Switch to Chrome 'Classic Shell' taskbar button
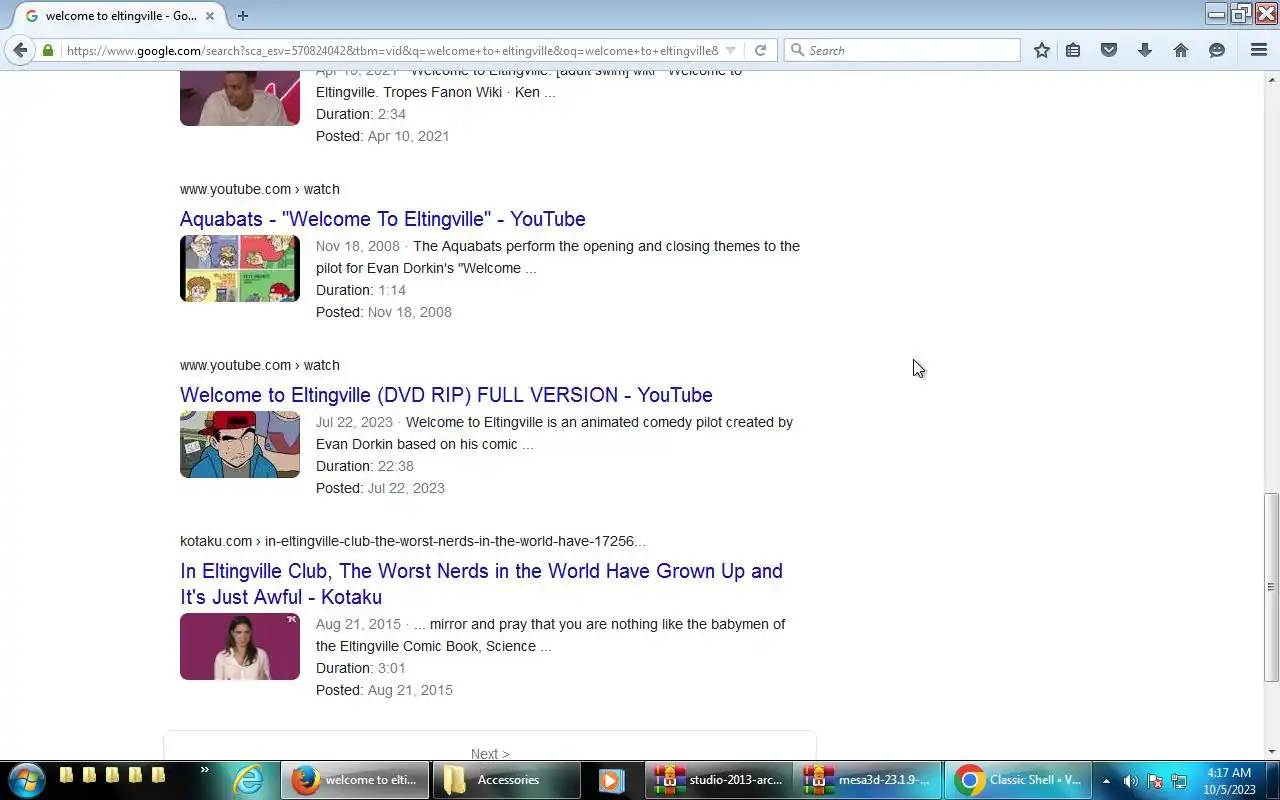 [1018, 780]
